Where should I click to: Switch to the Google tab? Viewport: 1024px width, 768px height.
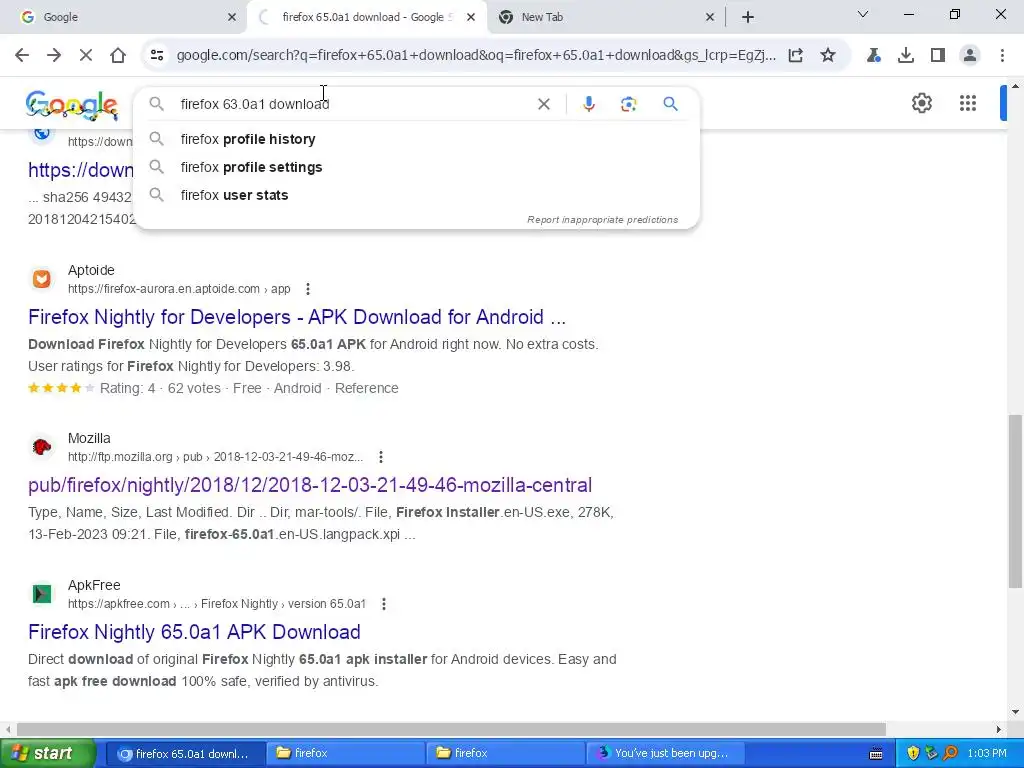124,17
